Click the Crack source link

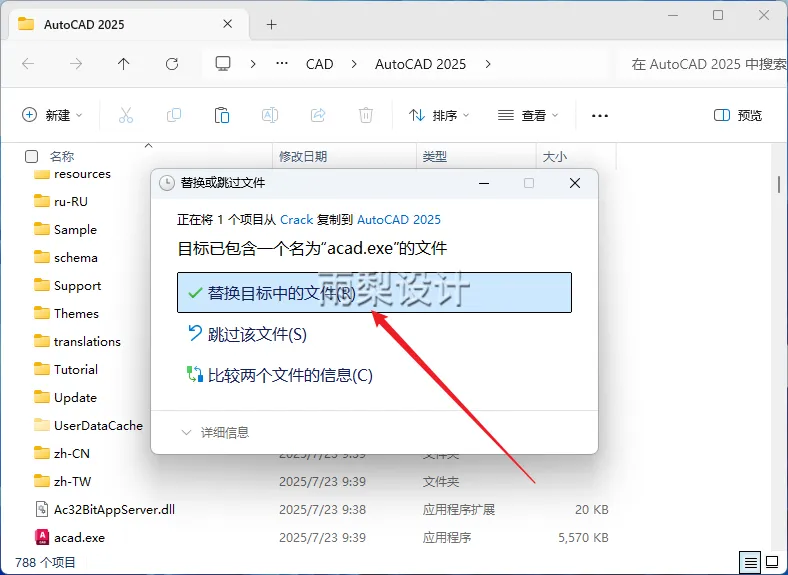pyautogui.click(x=297, y=220)
